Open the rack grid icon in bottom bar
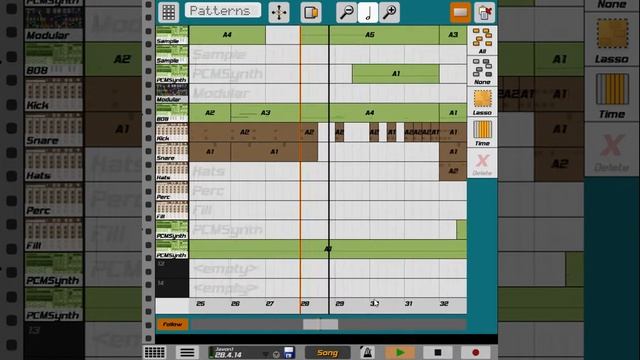Screen dimensions: 640x360 pos(155,352)
